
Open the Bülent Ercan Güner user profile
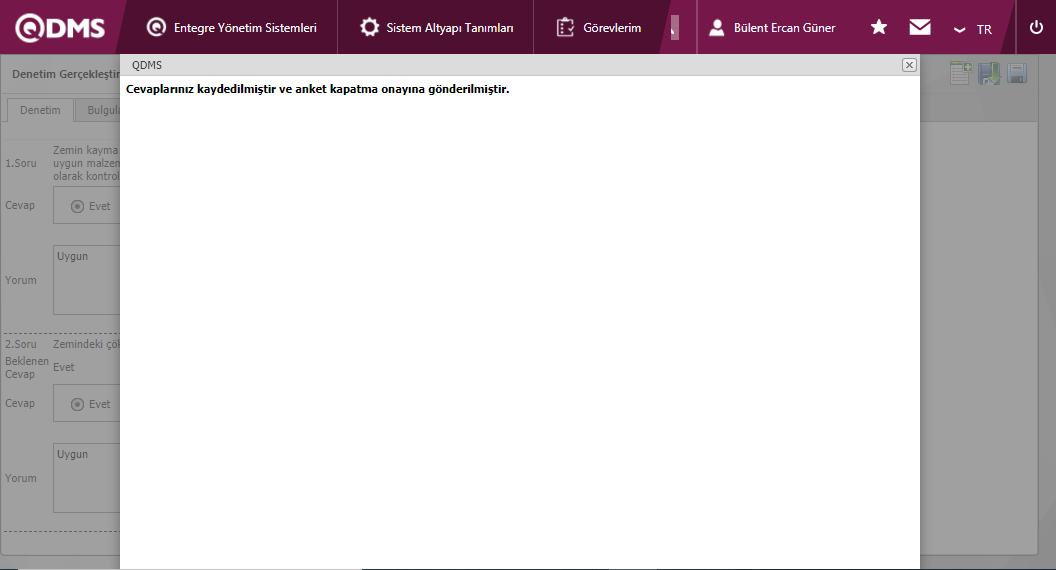pos(772,28)
